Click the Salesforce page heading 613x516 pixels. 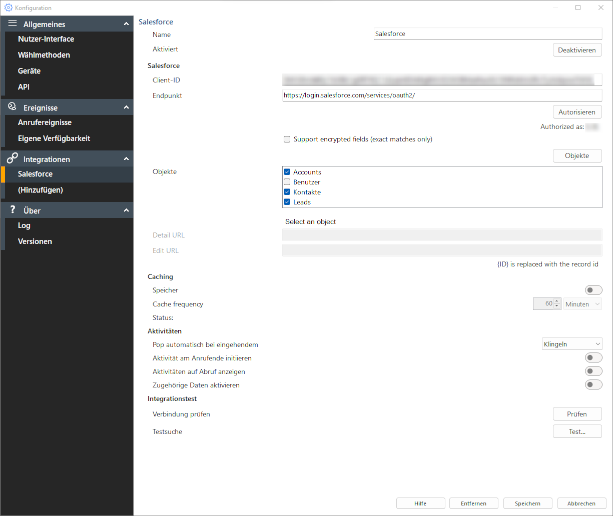click(x=156, y=22)
